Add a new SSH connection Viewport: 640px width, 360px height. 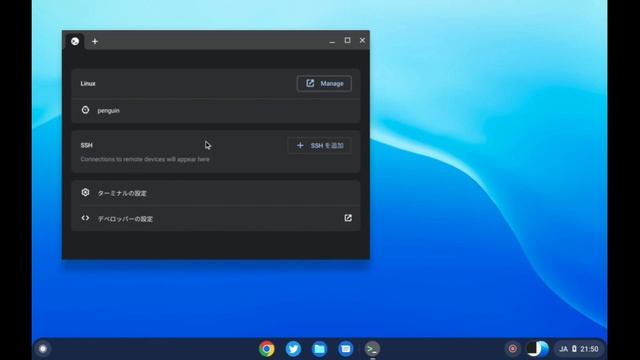320,146
